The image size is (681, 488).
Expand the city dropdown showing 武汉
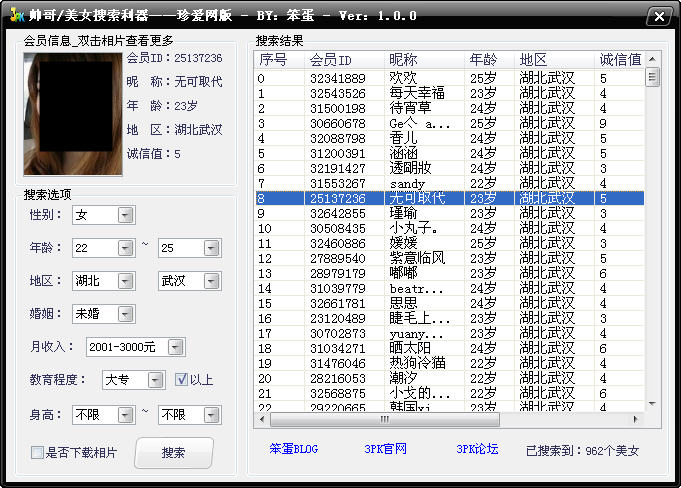pos(211,281)
